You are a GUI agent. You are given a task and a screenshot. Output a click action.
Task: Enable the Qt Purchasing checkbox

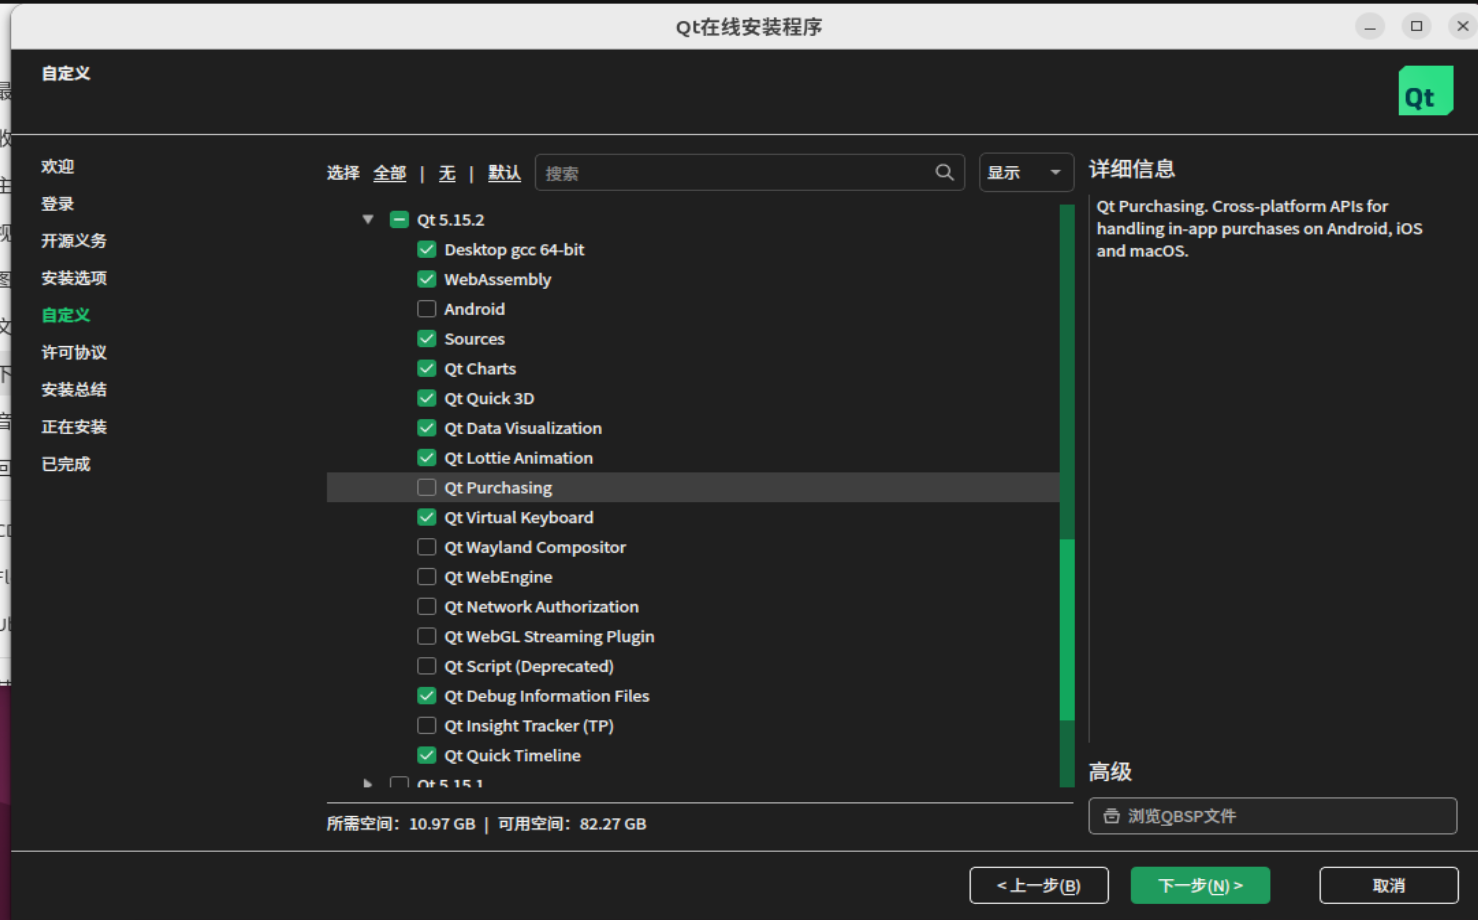(x=426, y=487)
